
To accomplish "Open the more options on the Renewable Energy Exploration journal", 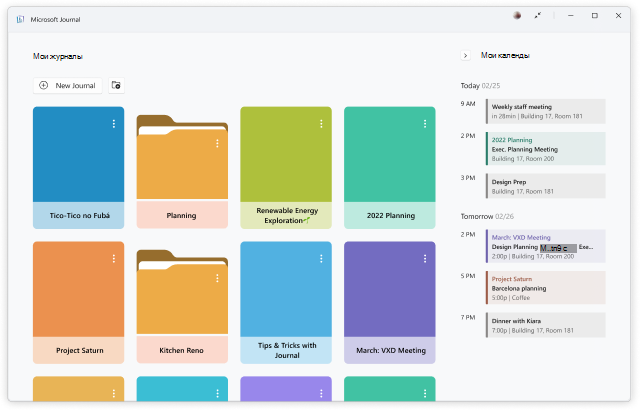I will tap(321, 124).
